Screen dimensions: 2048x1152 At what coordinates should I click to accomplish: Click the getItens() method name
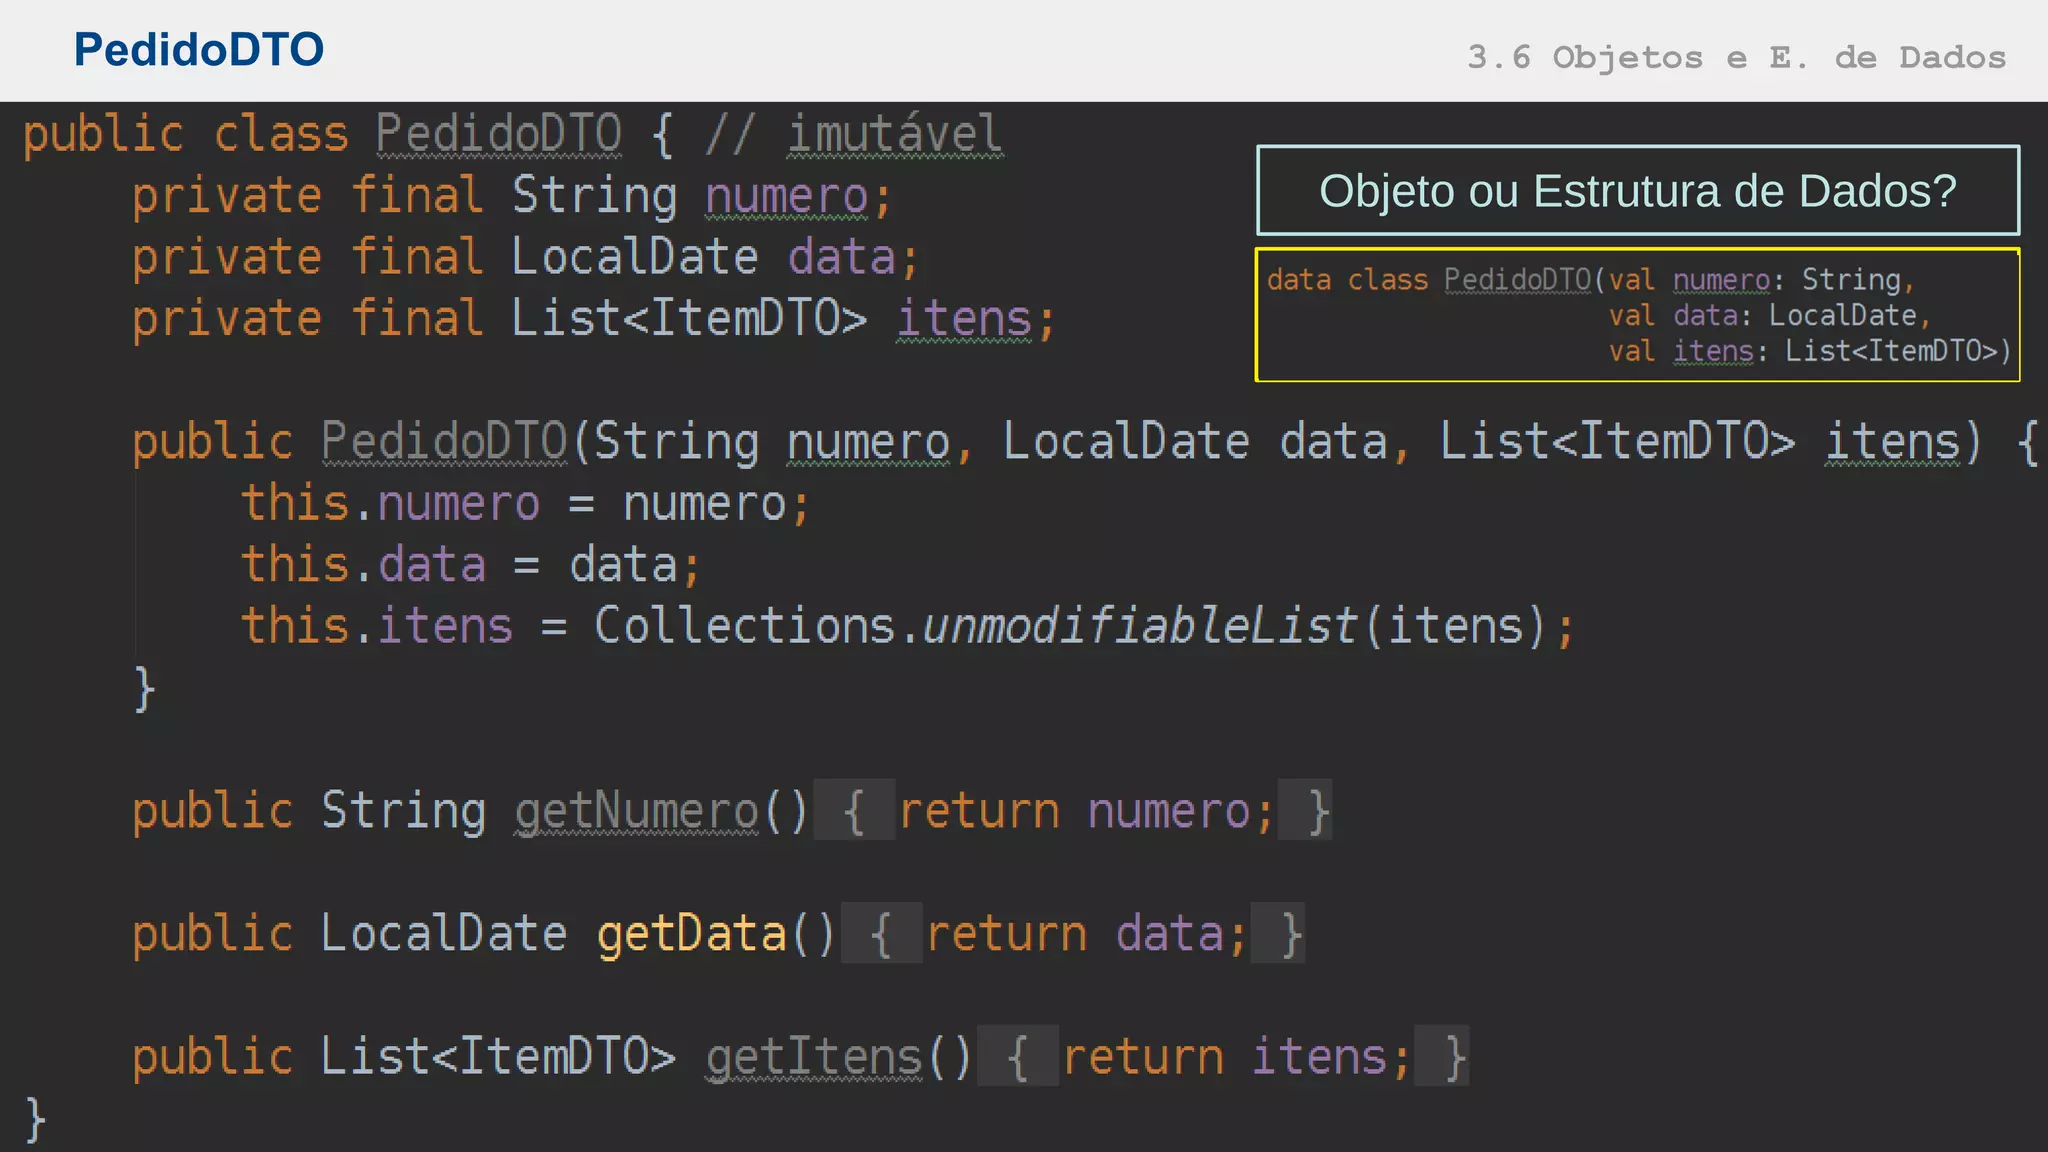point(814,1057)
